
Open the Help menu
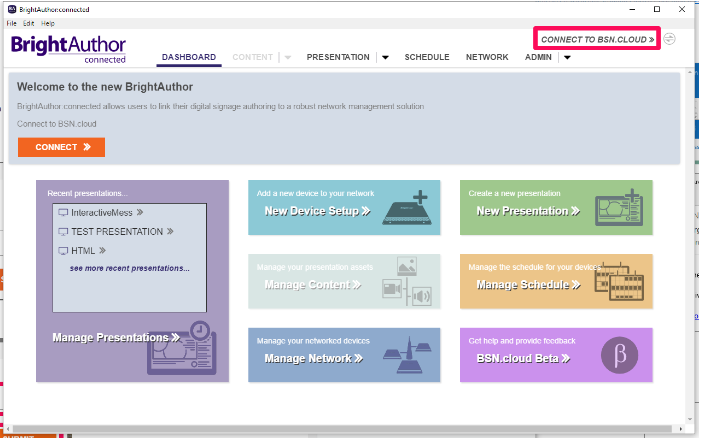(x=48, y=23)
